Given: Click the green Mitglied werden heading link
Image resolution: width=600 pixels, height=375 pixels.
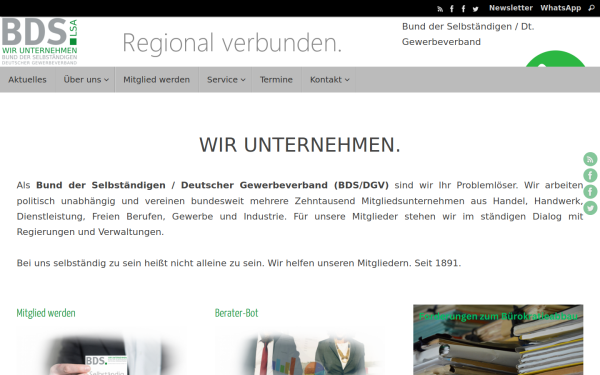Looking at the screenshot, I should (46, 313).
